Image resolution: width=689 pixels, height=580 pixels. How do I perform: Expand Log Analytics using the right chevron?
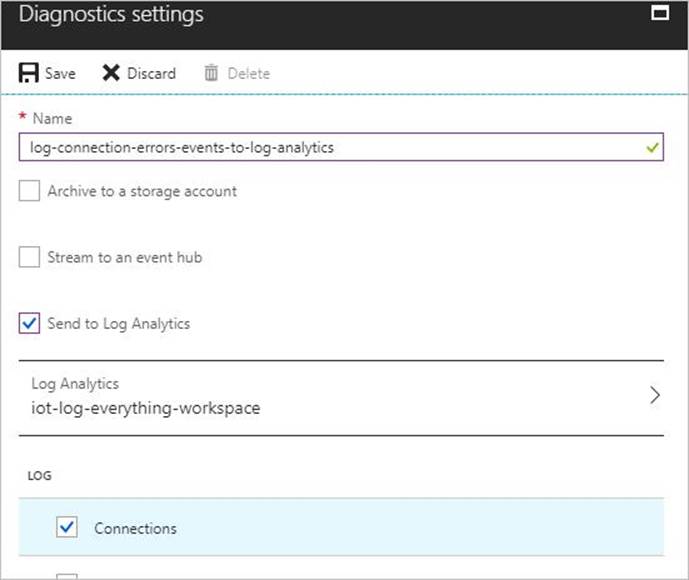(655, 395)
